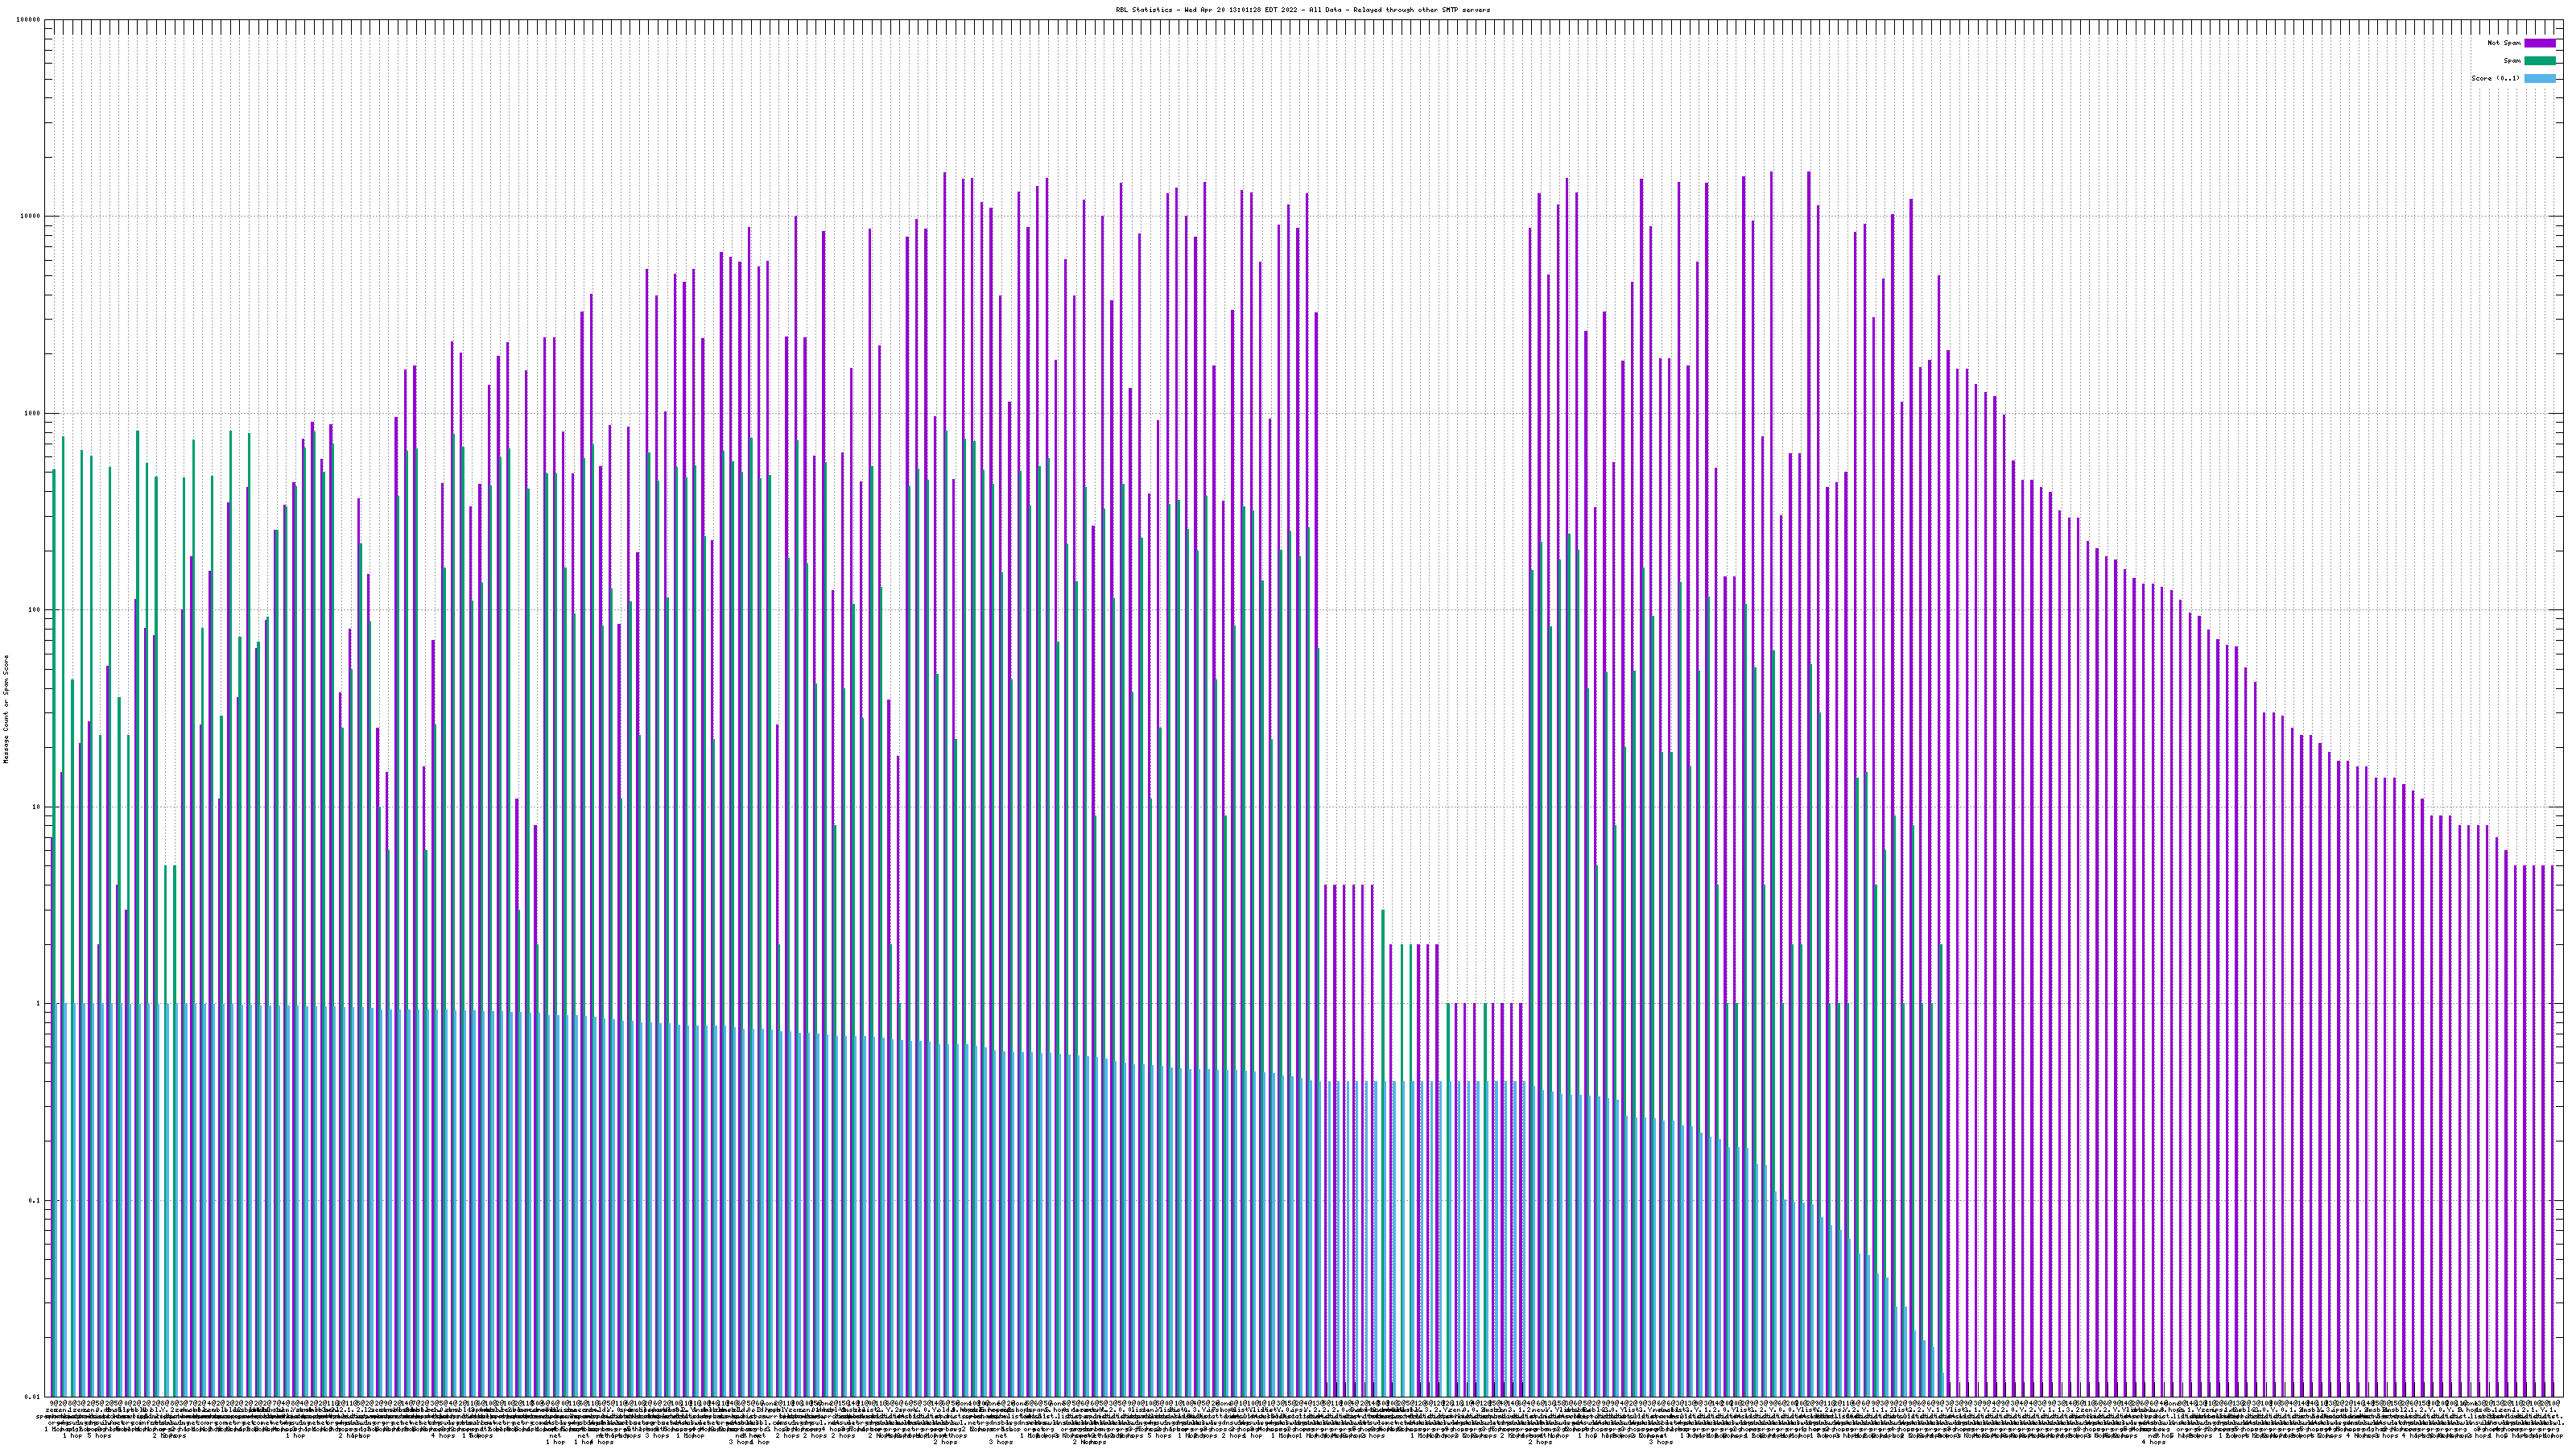The width and height of the screenshot is (2576, 1449).
Task: Click the 10000 y-axis tick label
Action: [31, 217]
